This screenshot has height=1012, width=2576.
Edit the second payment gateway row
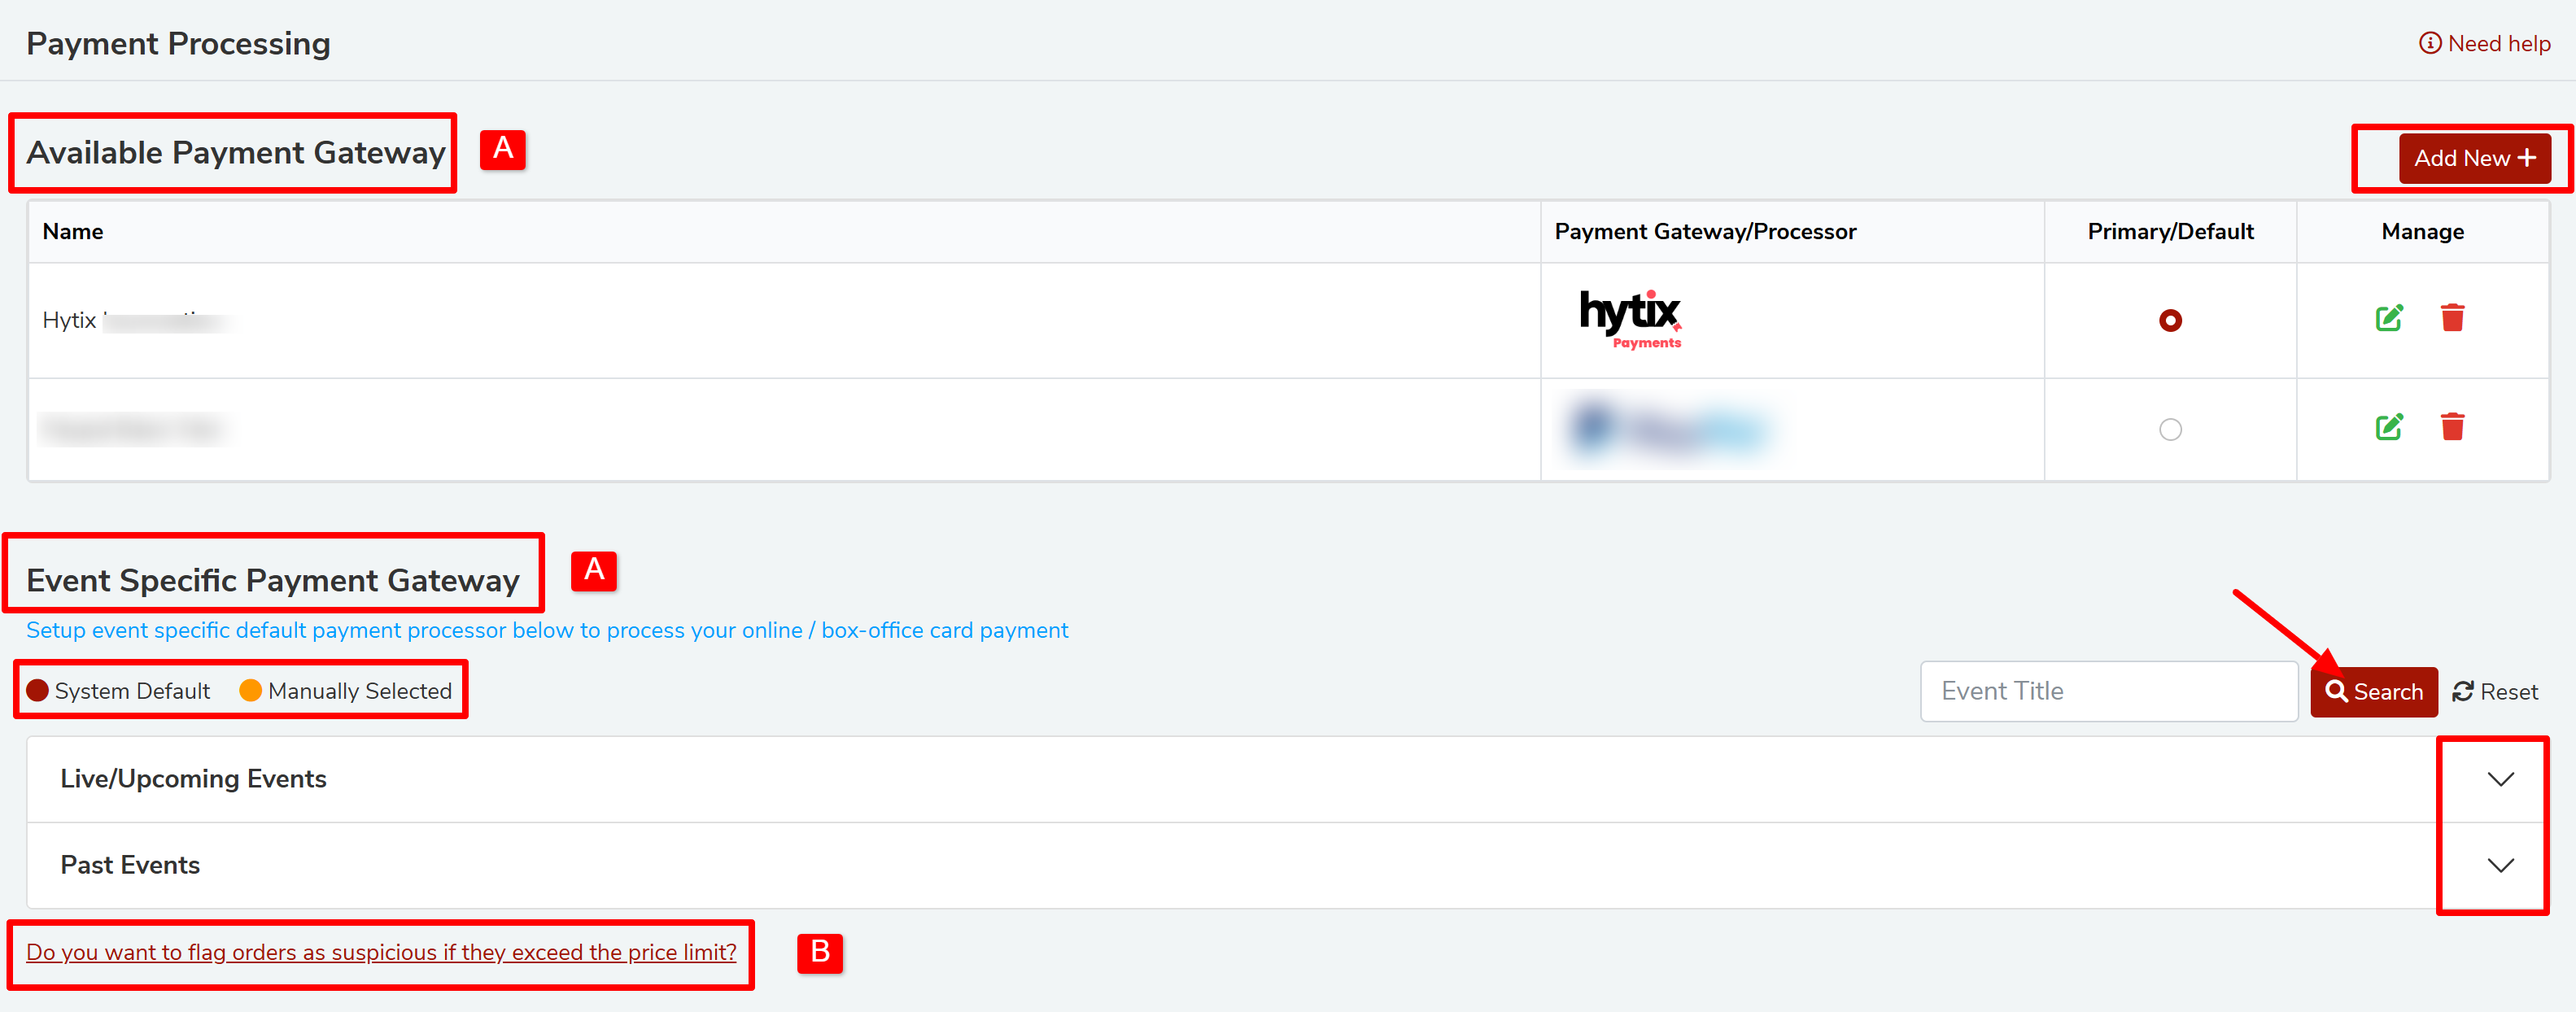2388,428
